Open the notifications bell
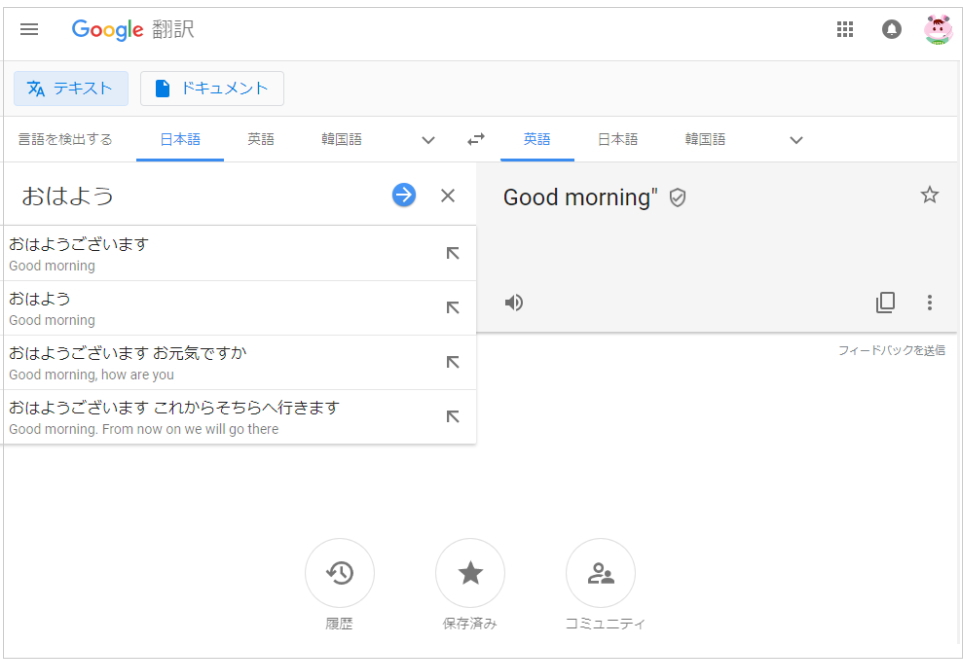The height and width of the screenshot is (659, 963). point(891,30)
